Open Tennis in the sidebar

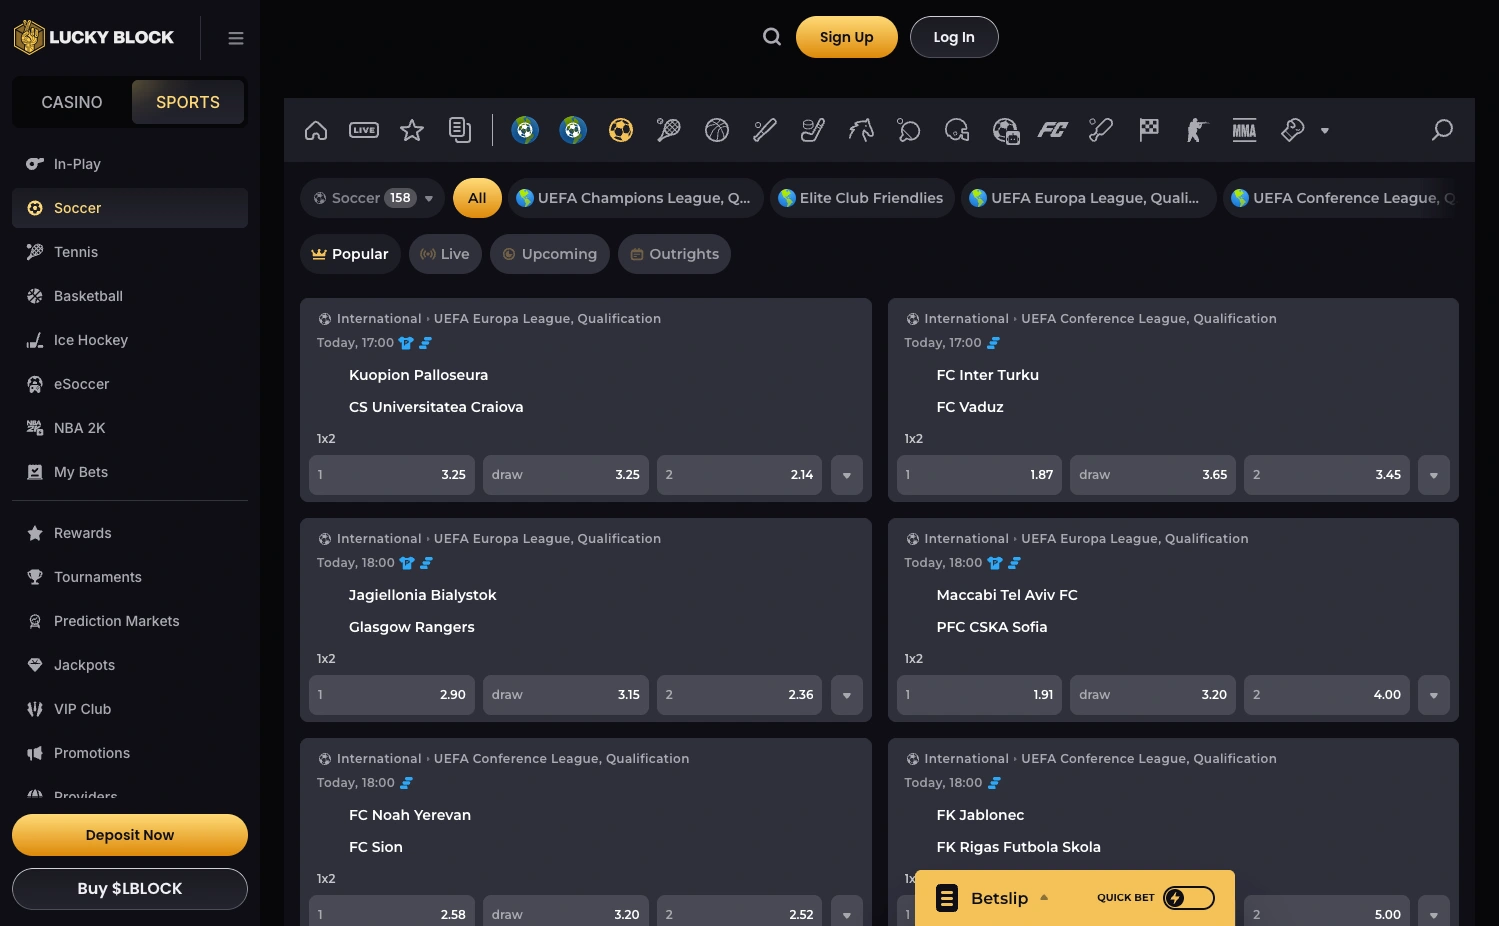click(x=130, y=252)
